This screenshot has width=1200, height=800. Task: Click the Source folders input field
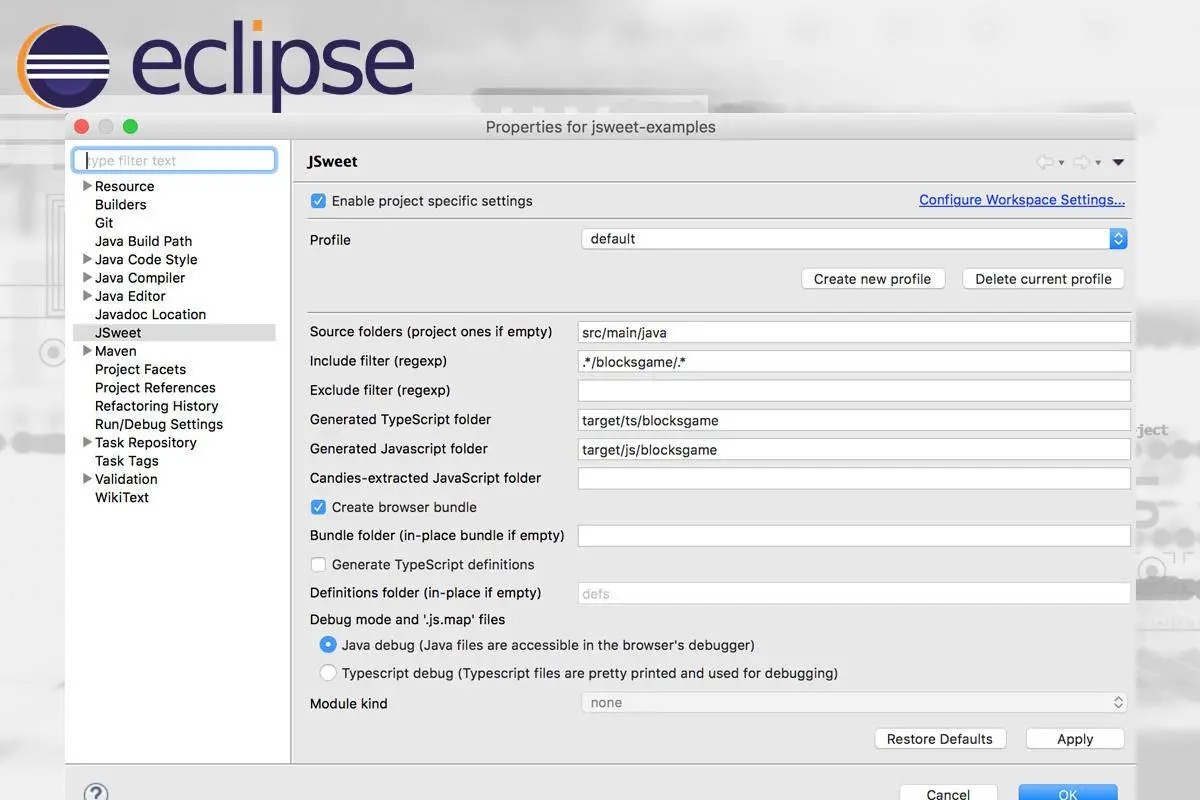[x=854, y=332]
